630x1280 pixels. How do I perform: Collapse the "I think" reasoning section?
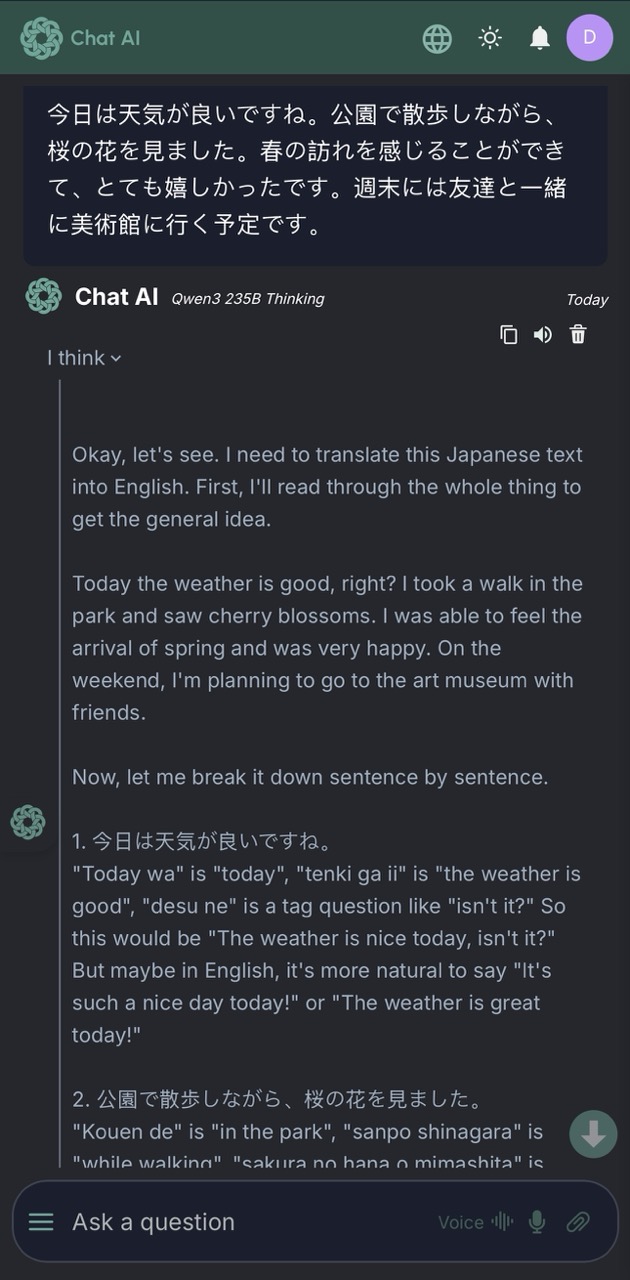[84, 358]
